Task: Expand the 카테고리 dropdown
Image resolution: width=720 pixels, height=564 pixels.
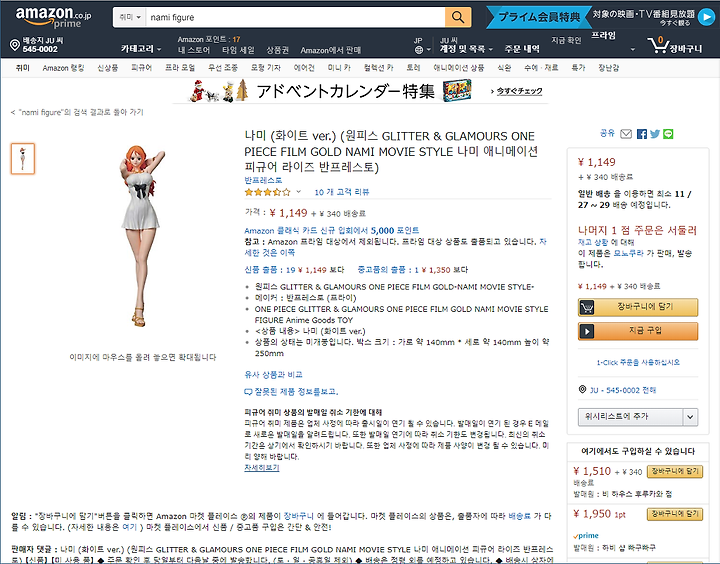Action: (x=141, y=49)
